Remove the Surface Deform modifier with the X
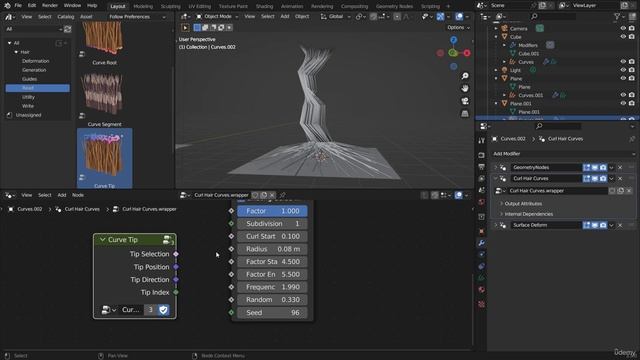Screen dimensions: 640x360 [x=620, y=225]
